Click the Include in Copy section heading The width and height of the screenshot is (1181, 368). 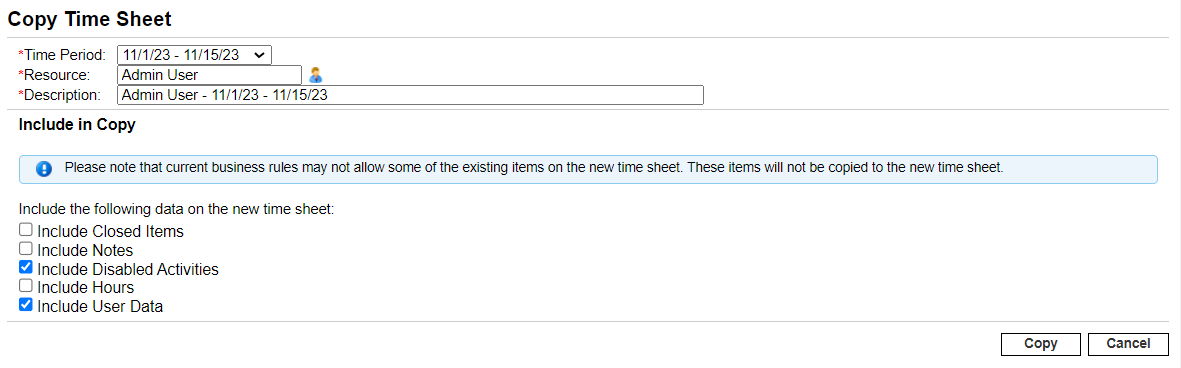tap(77, 125)
